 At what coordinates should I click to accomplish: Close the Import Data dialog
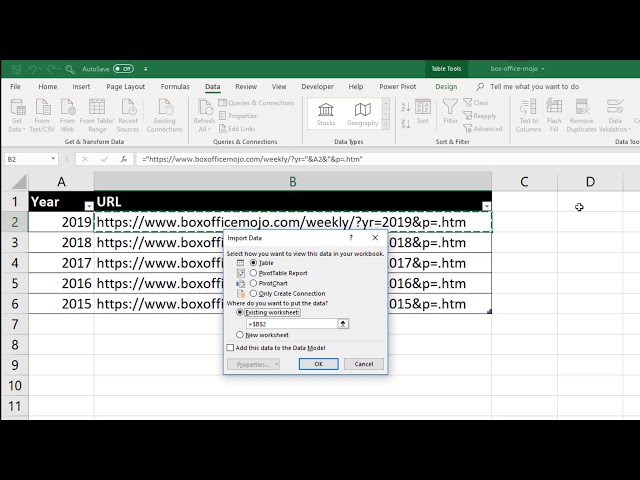tap(375, 238)
